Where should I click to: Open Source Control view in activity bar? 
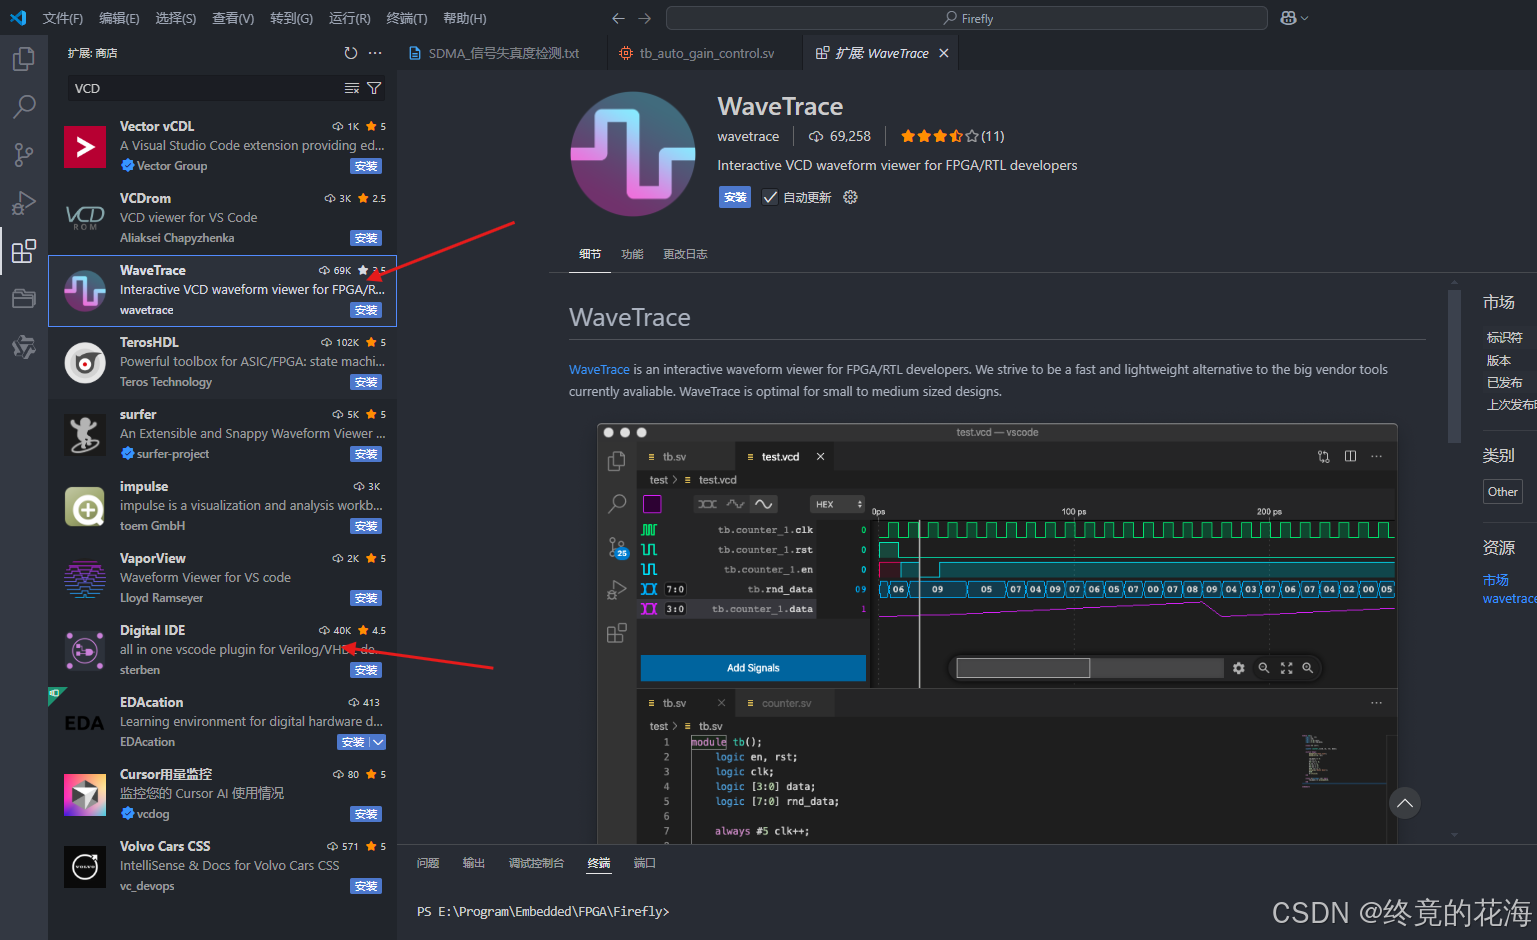pos(24,154)
